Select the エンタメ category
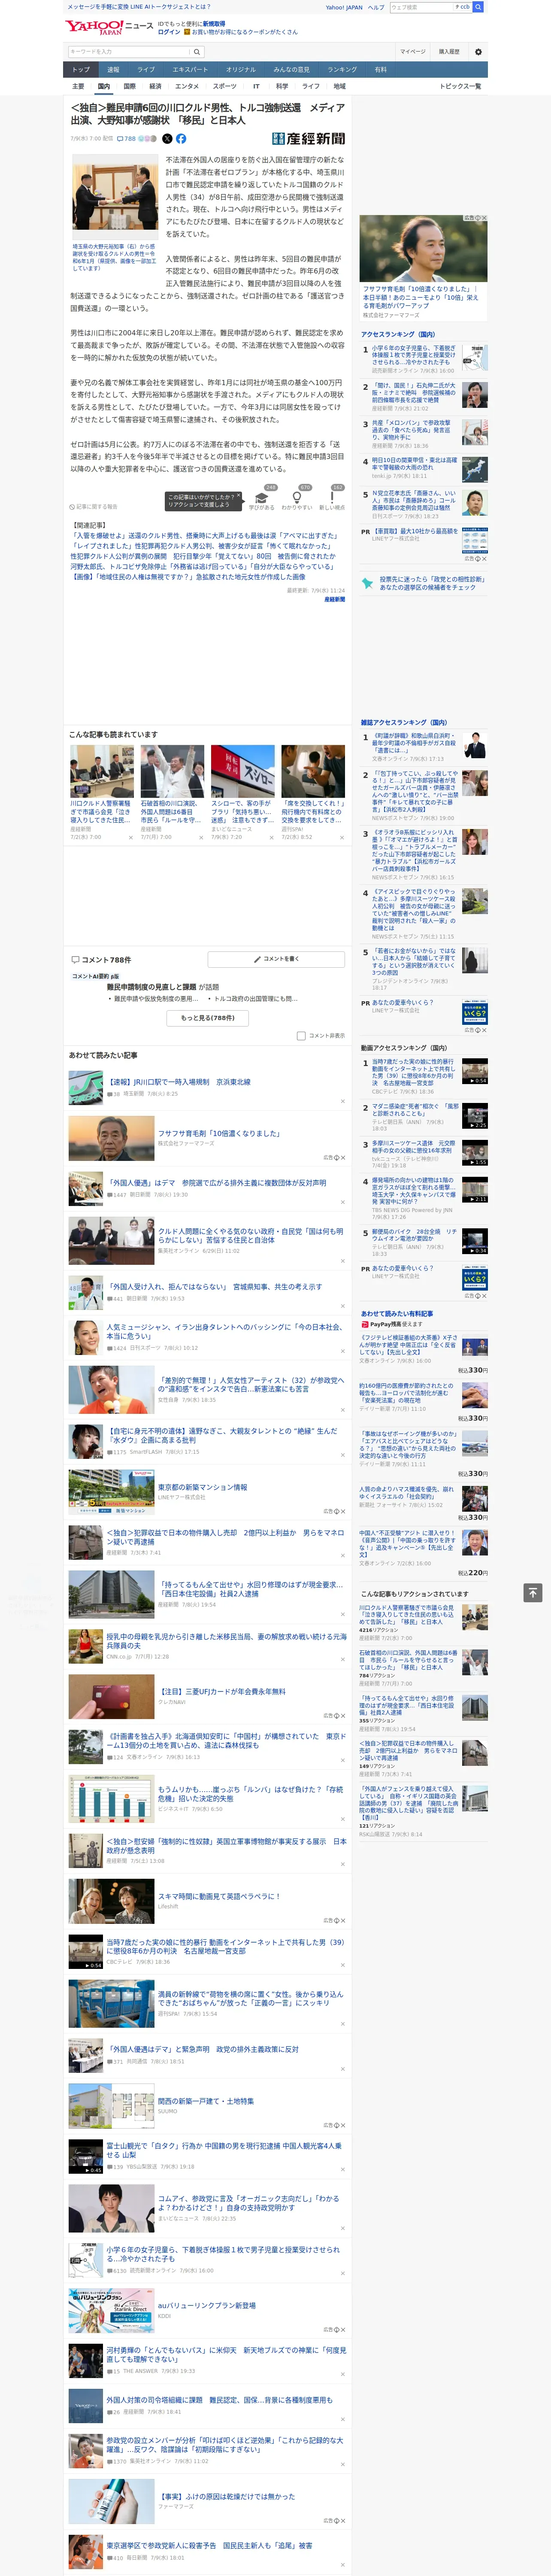 coord(187,86)
